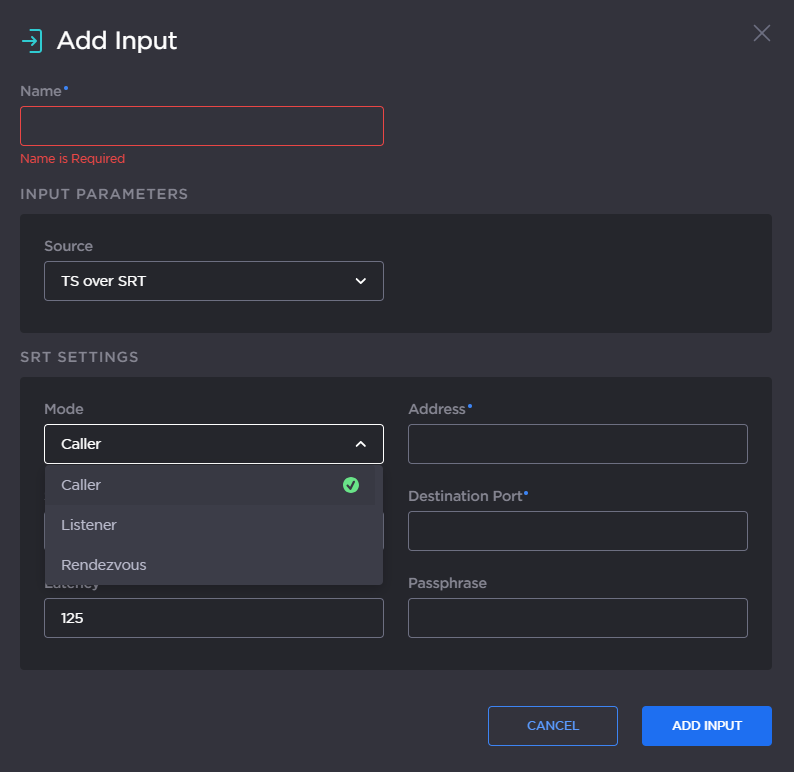
Task: Click the Latency field showing 125
Action: pos(213,618)
